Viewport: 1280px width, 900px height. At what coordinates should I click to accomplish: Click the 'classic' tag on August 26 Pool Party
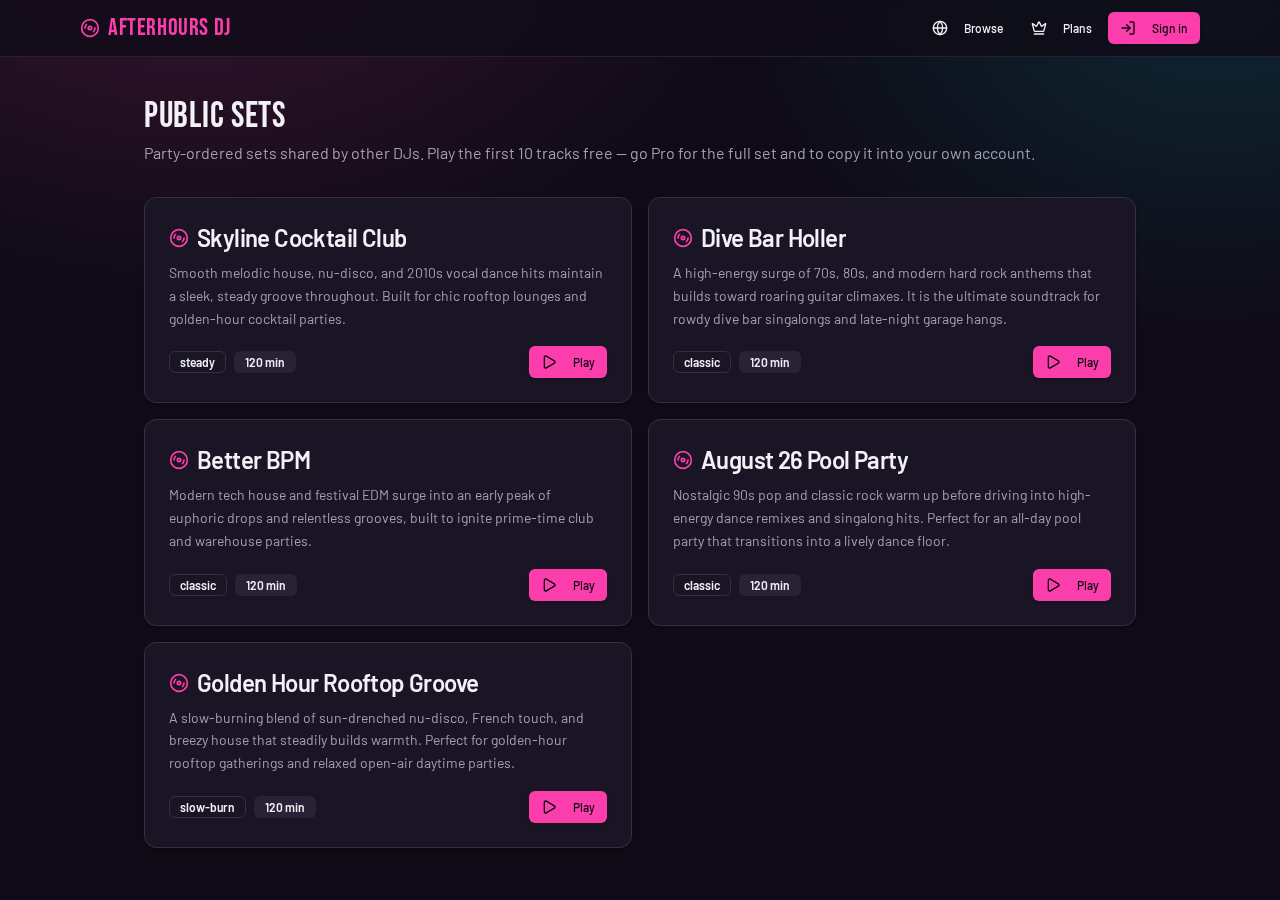tap(702, 585)
